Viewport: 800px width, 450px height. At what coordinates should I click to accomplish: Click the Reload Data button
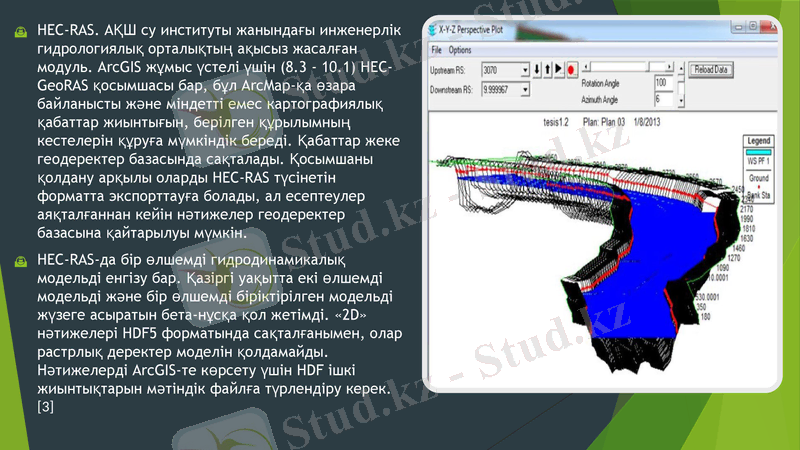pyautogui.click(x=711, y=69)
